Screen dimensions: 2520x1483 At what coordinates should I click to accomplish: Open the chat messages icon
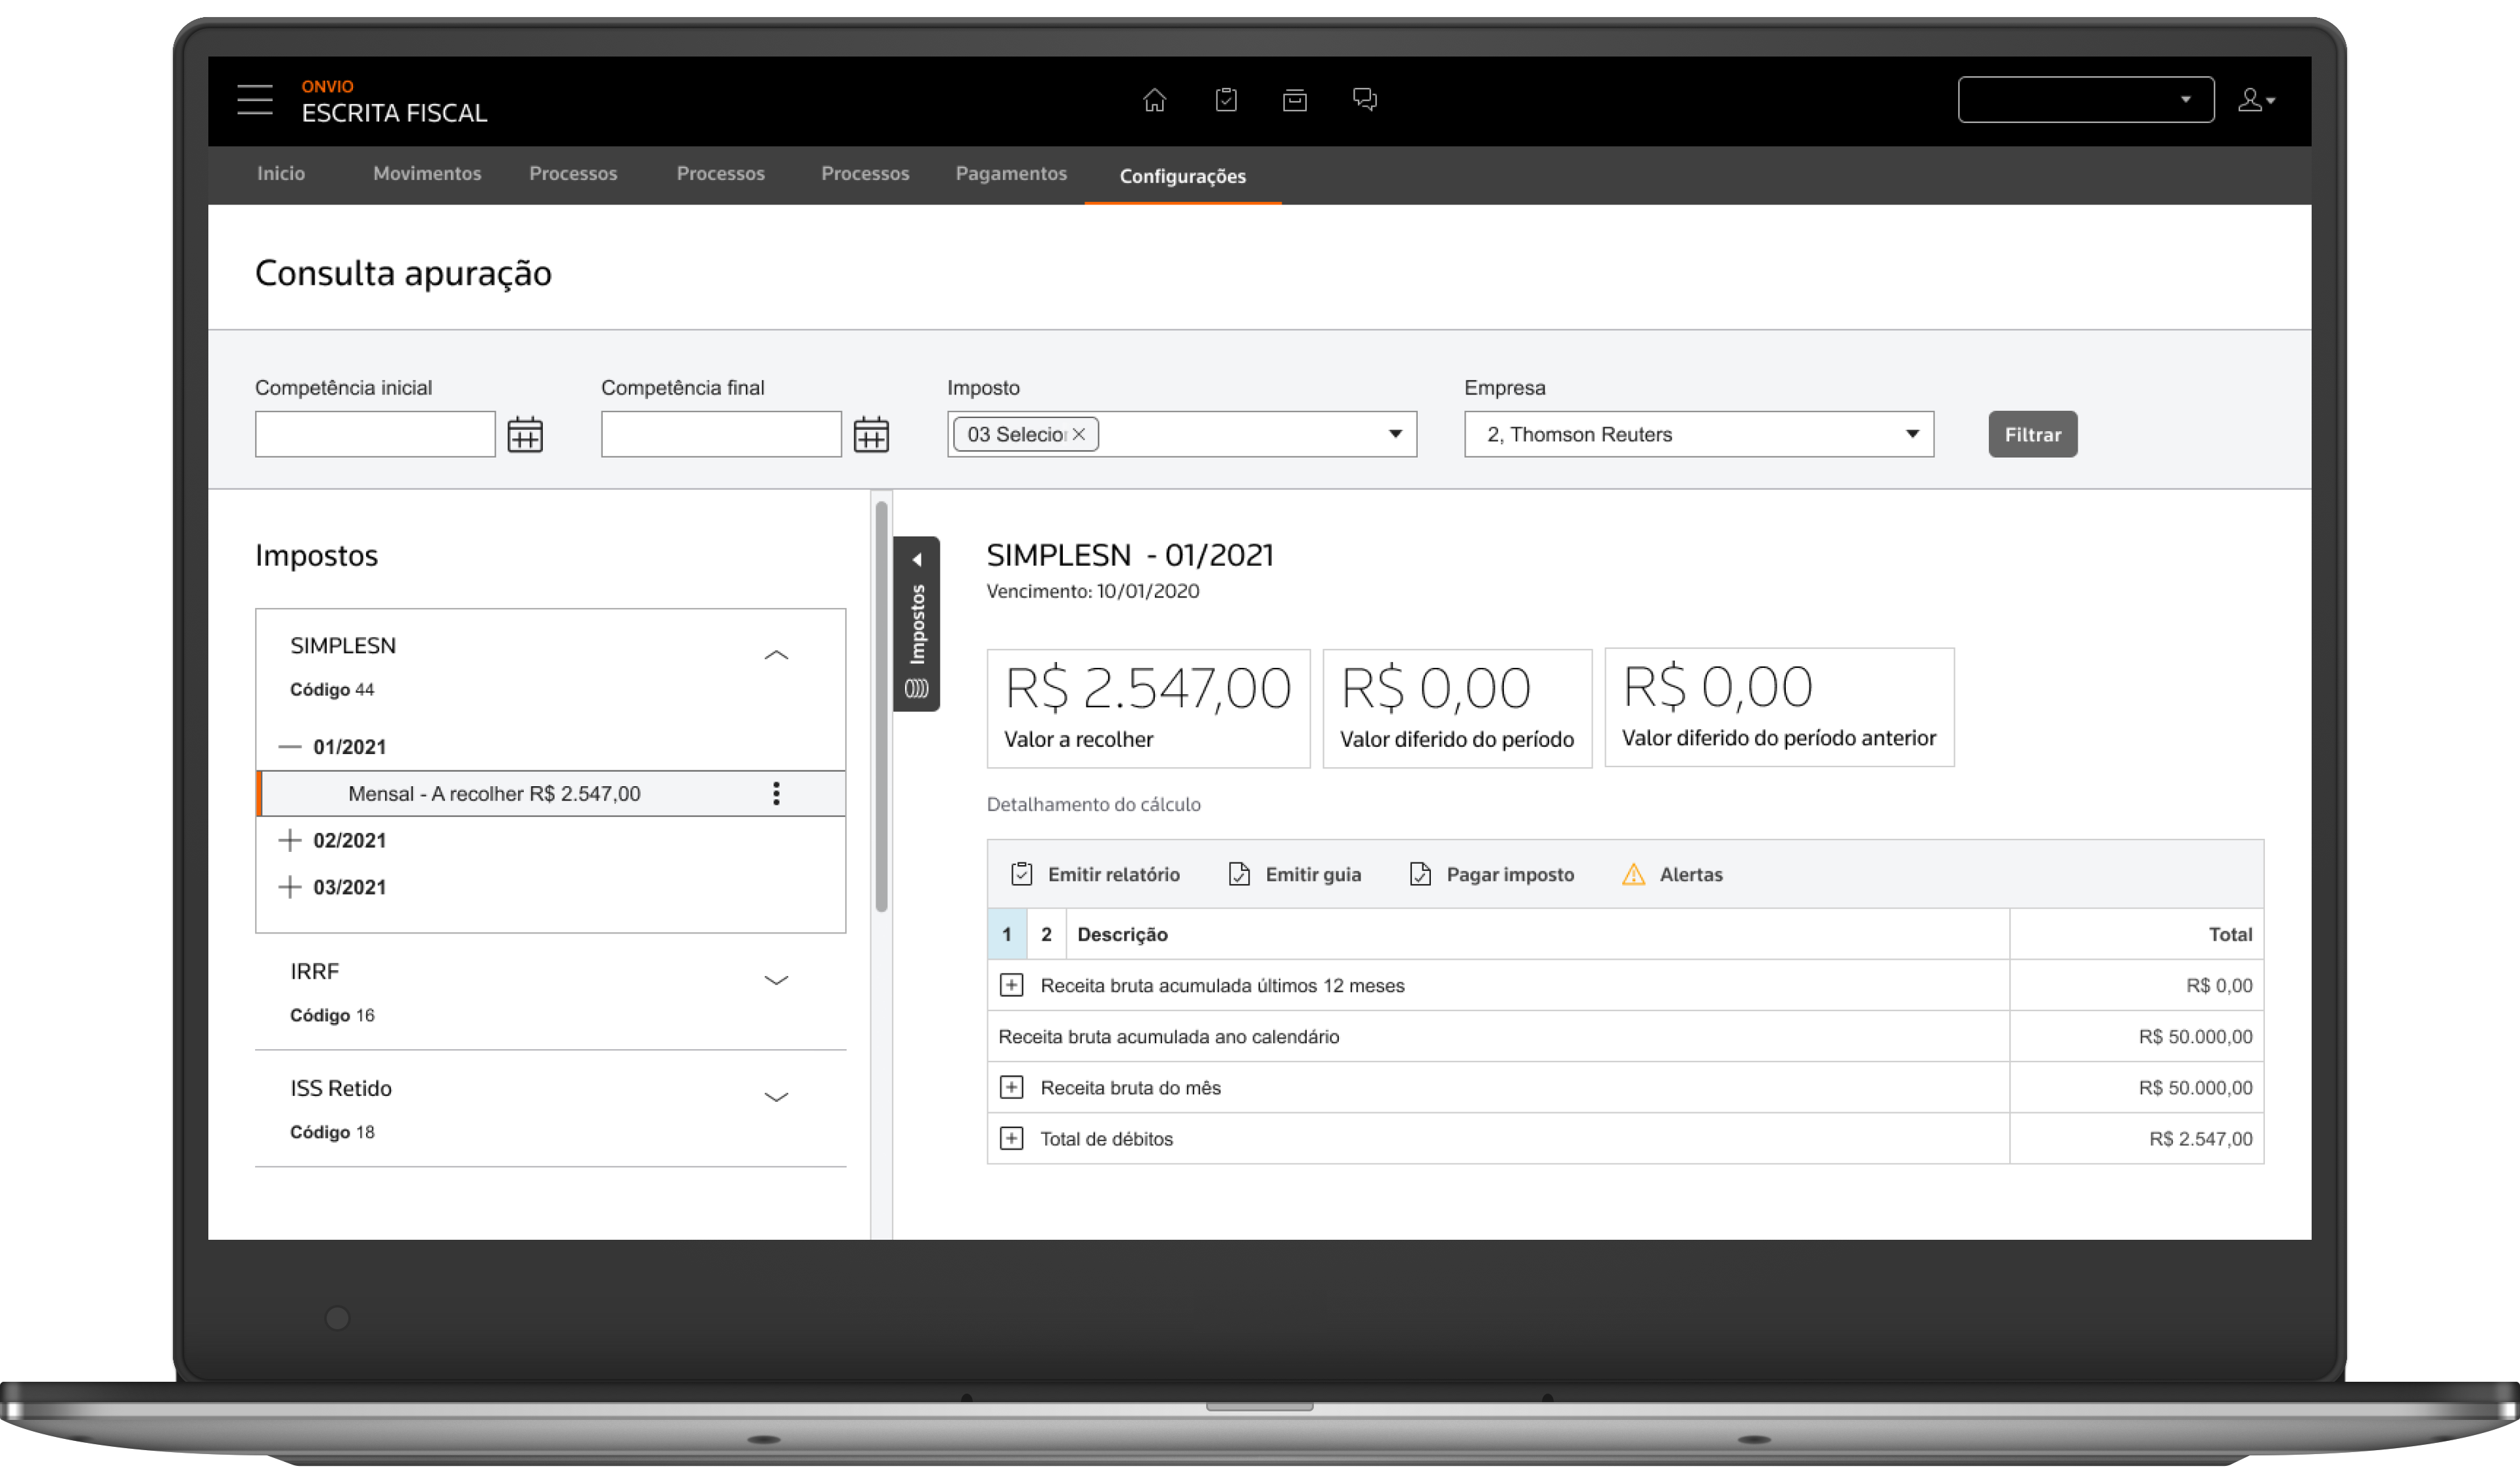coord(1364,100)
